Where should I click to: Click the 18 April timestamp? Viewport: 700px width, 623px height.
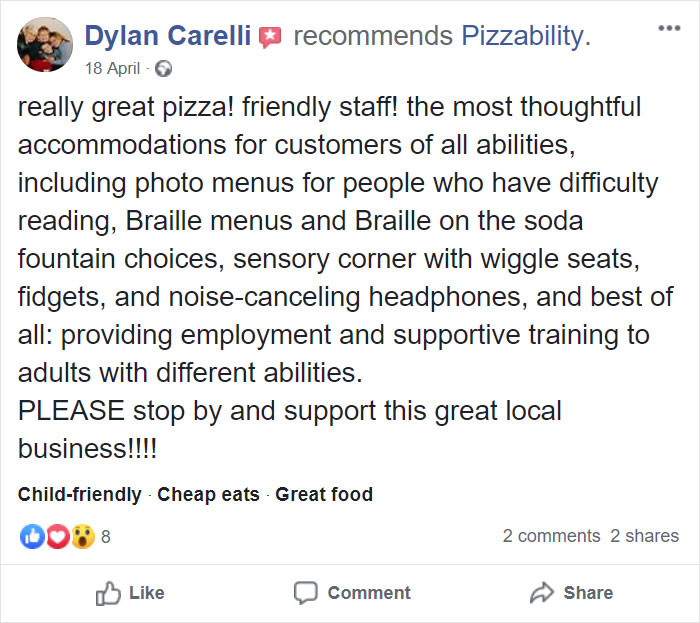[x=112, y=68]
